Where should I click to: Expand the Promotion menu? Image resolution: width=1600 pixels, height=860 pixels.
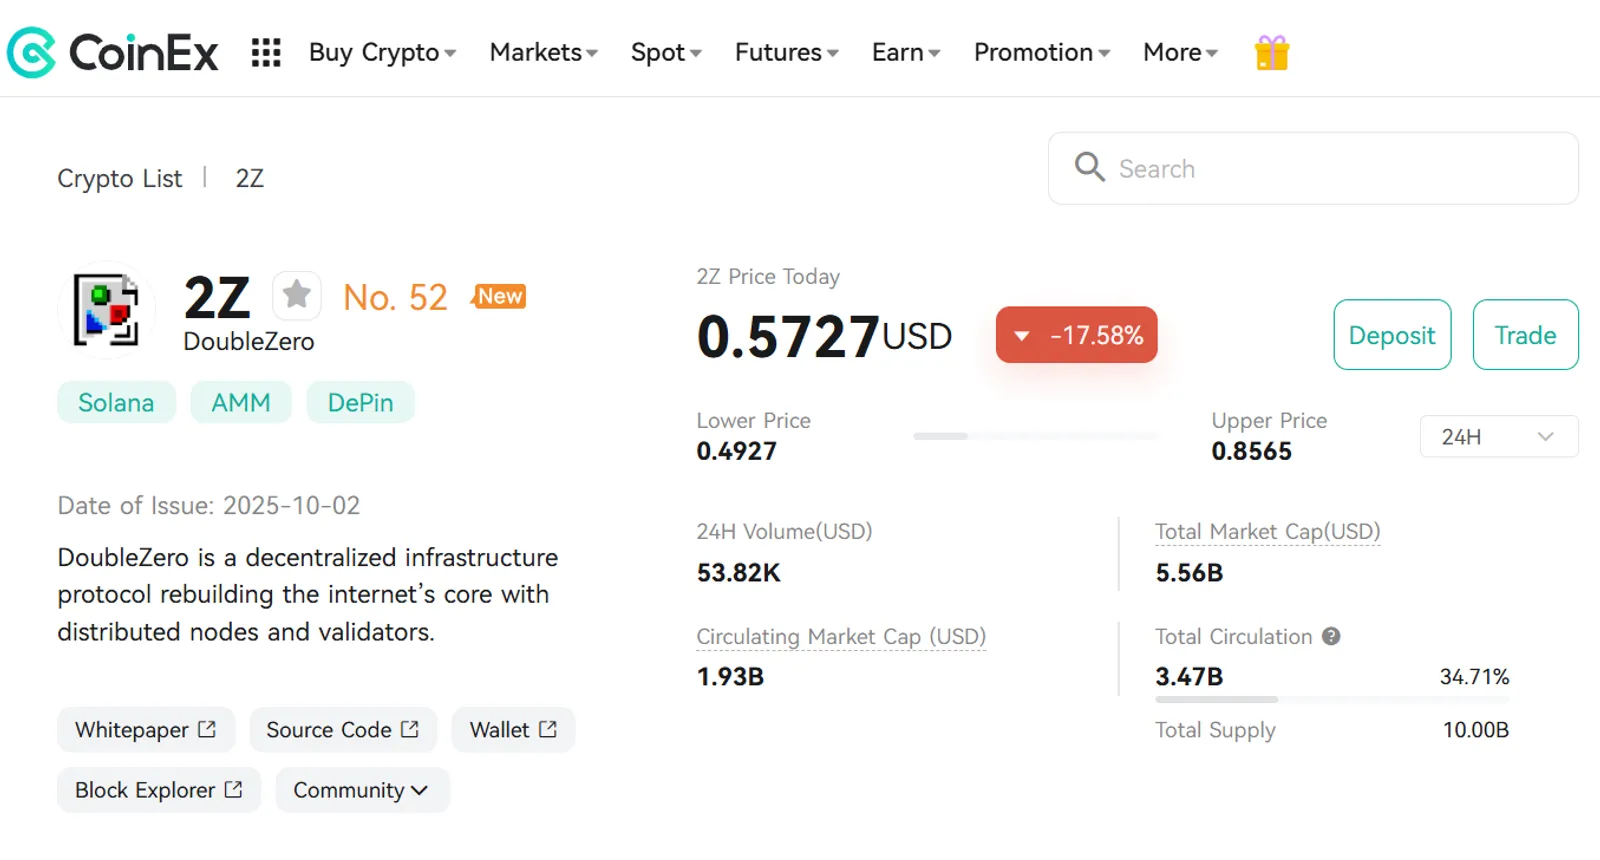point(1042,52)
